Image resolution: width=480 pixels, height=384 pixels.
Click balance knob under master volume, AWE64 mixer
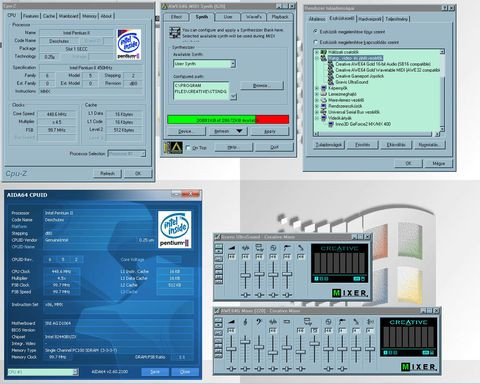231,368
